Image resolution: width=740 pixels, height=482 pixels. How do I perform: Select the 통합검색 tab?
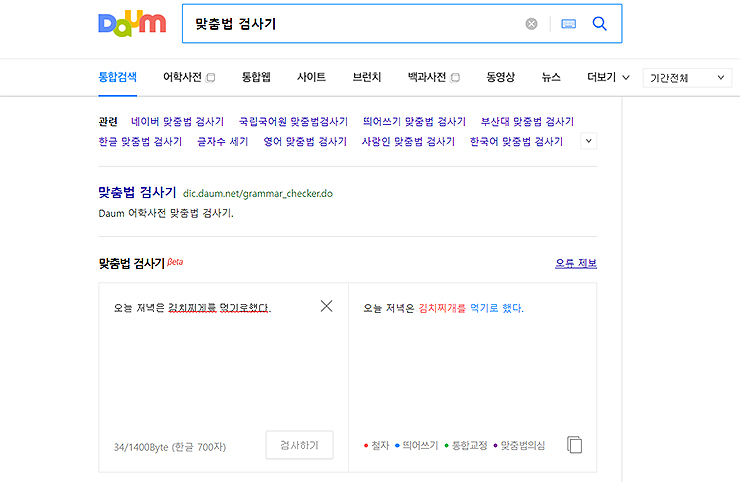coord(118,77)
